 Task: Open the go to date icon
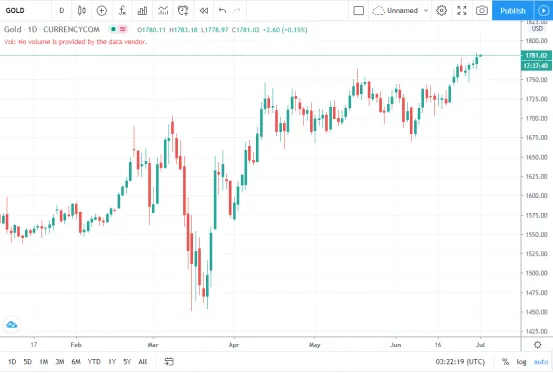[169, 362]
